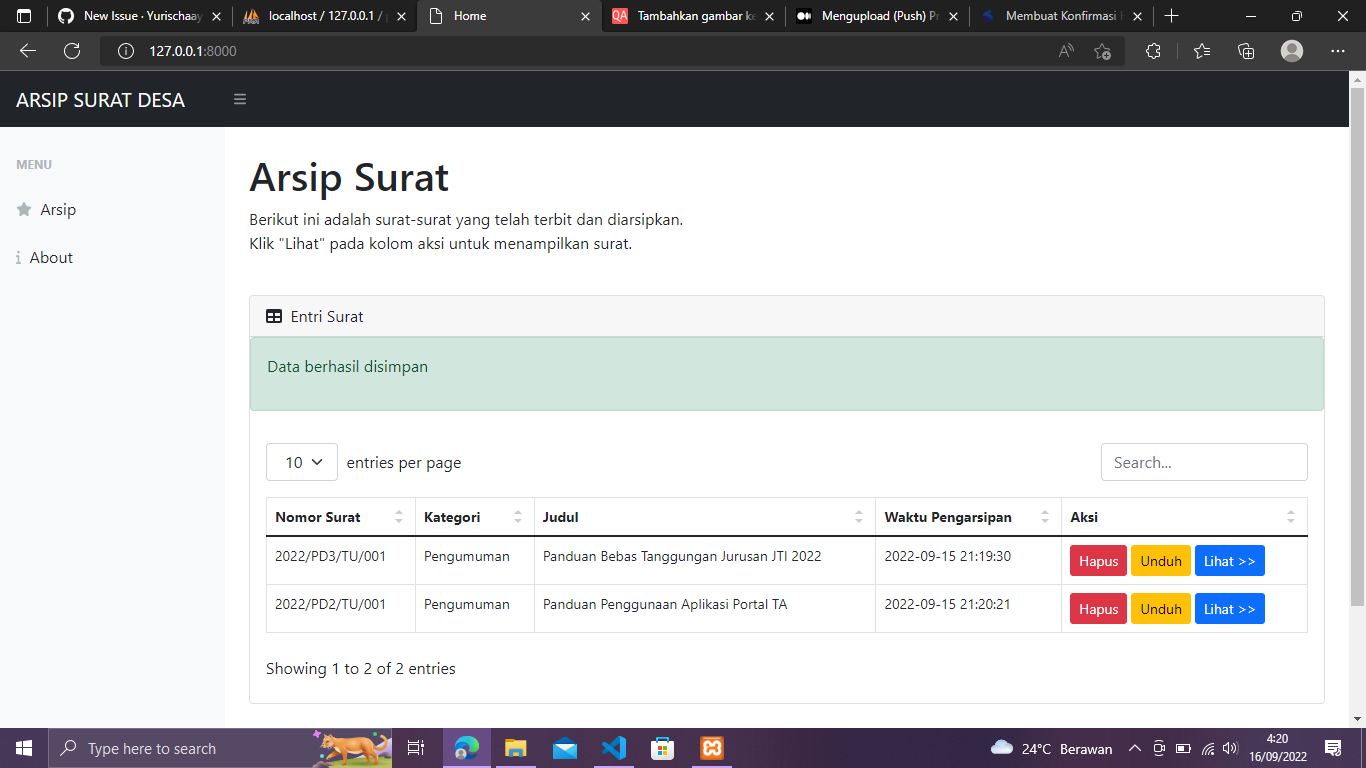Expand the sort arrows on the Judul column

pos(858,516)
